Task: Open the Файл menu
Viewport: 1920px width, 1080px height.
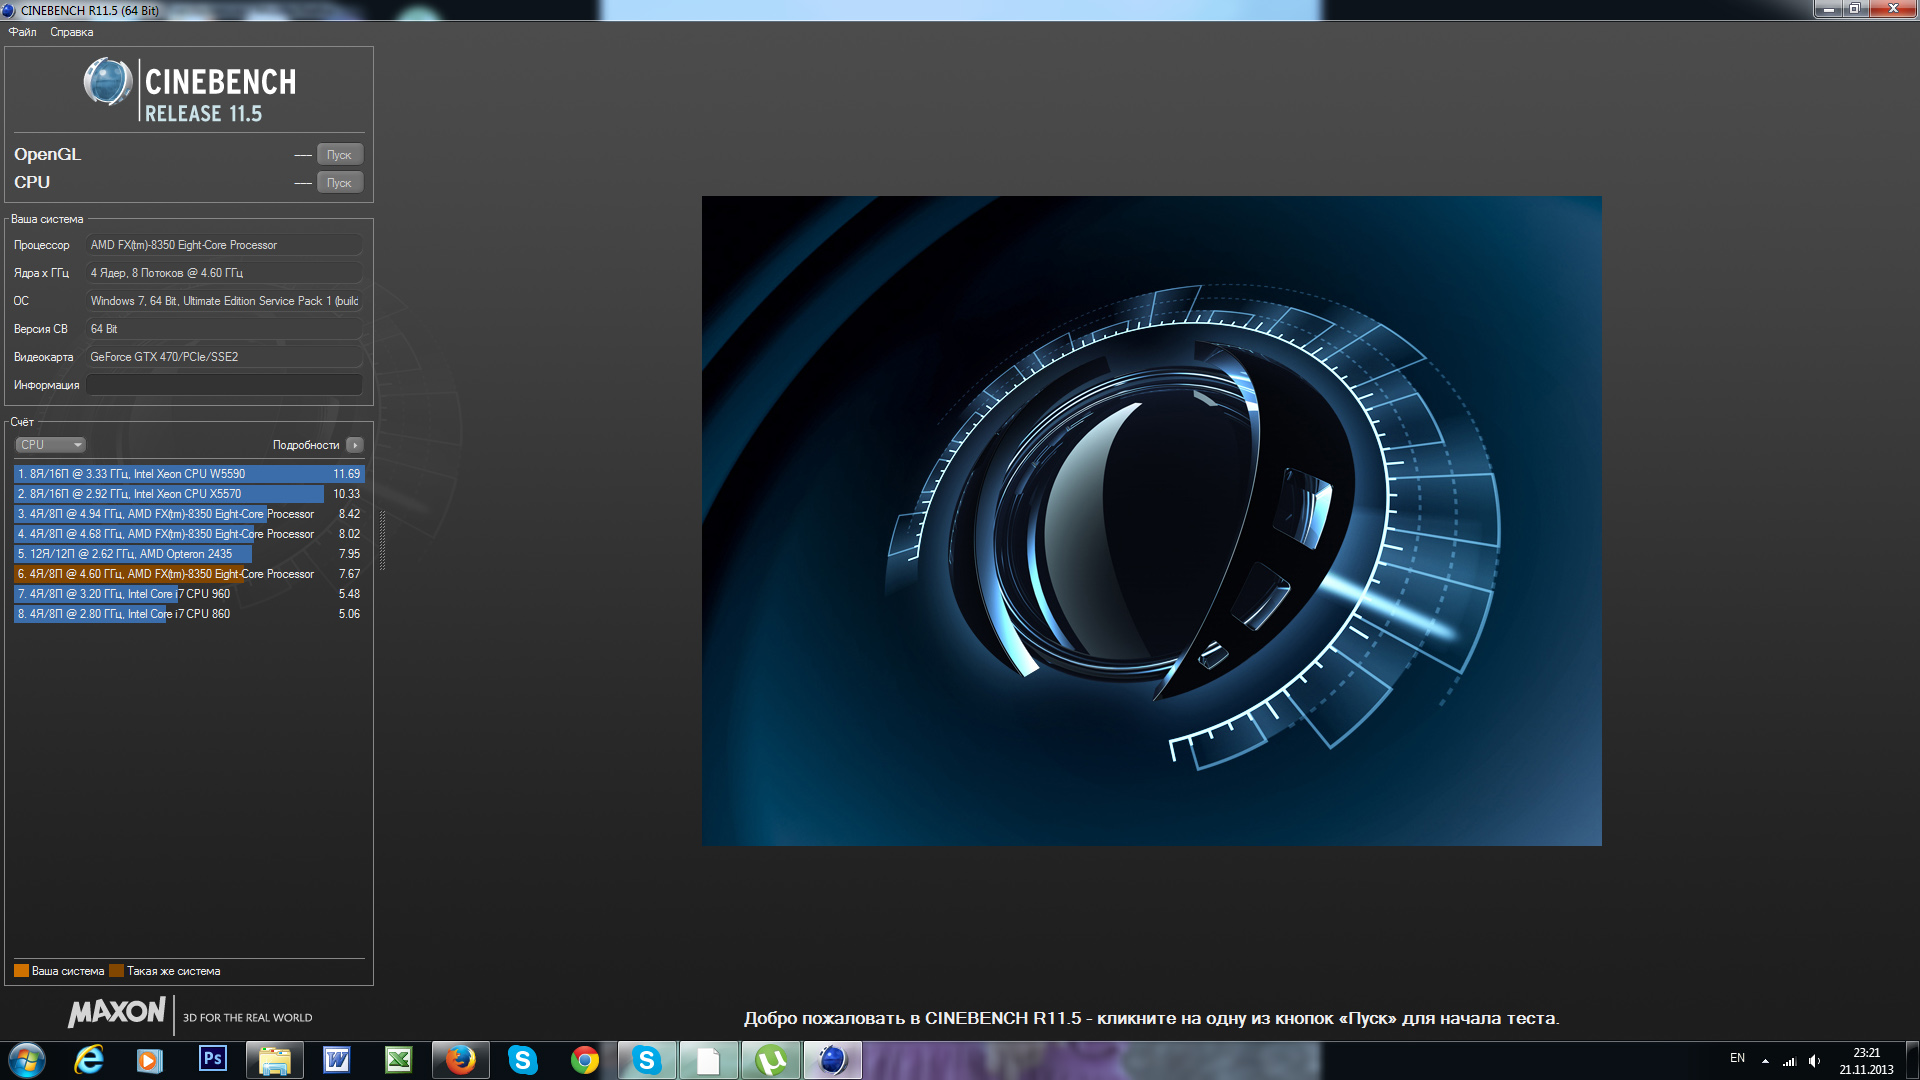Action: [22, 32]
